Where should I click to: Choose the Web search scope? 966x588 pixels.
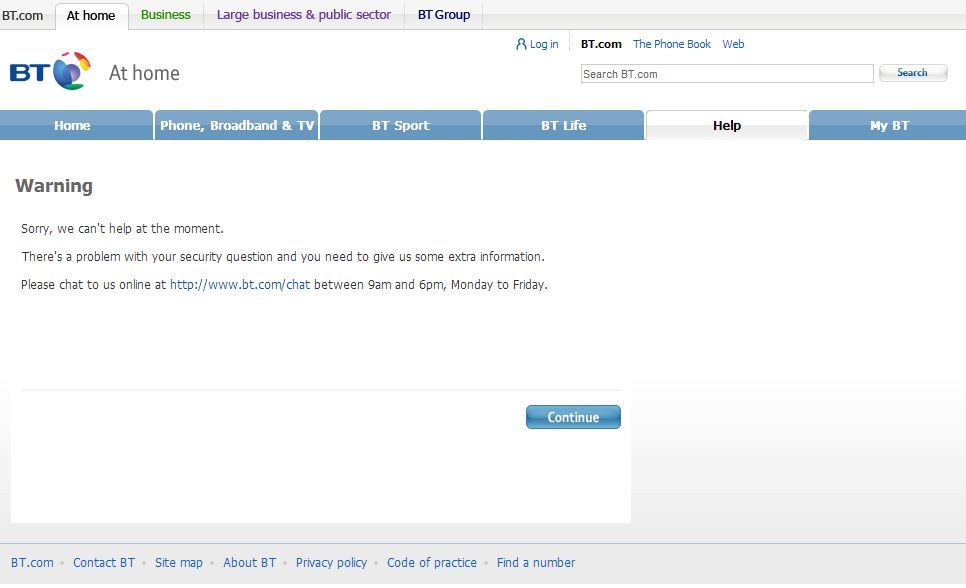pos(733,44)
